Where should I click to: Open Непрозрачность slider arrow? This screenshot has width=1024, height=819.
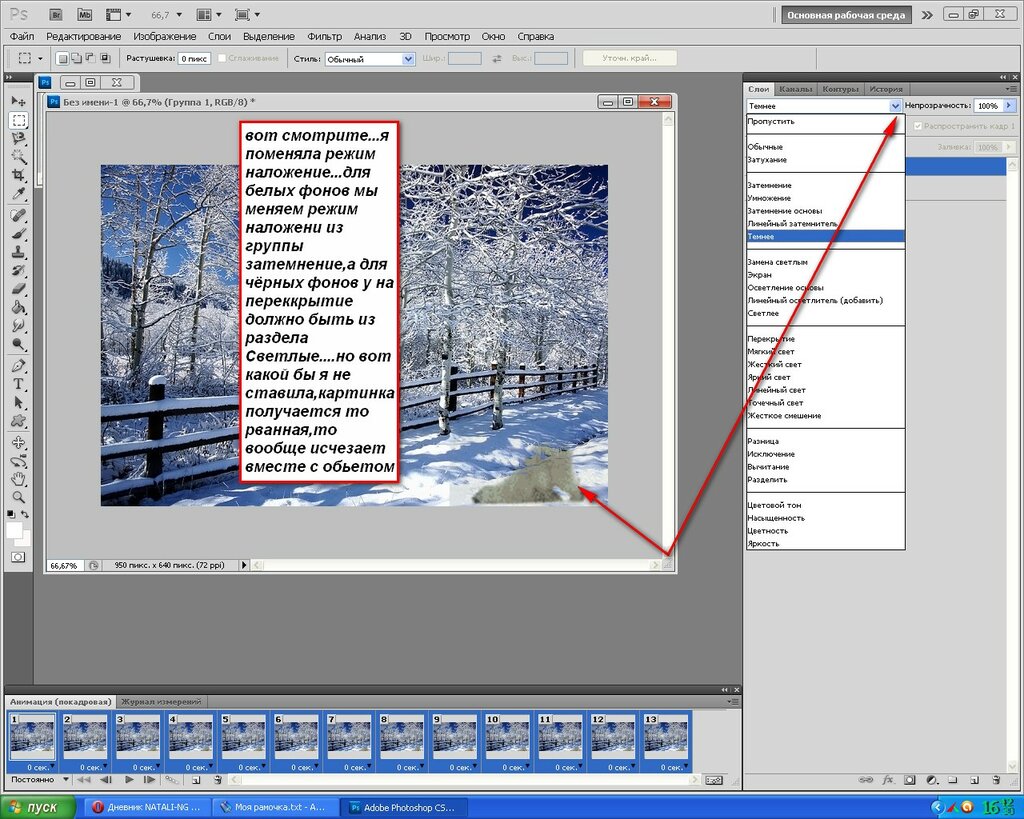(1008, 105)
